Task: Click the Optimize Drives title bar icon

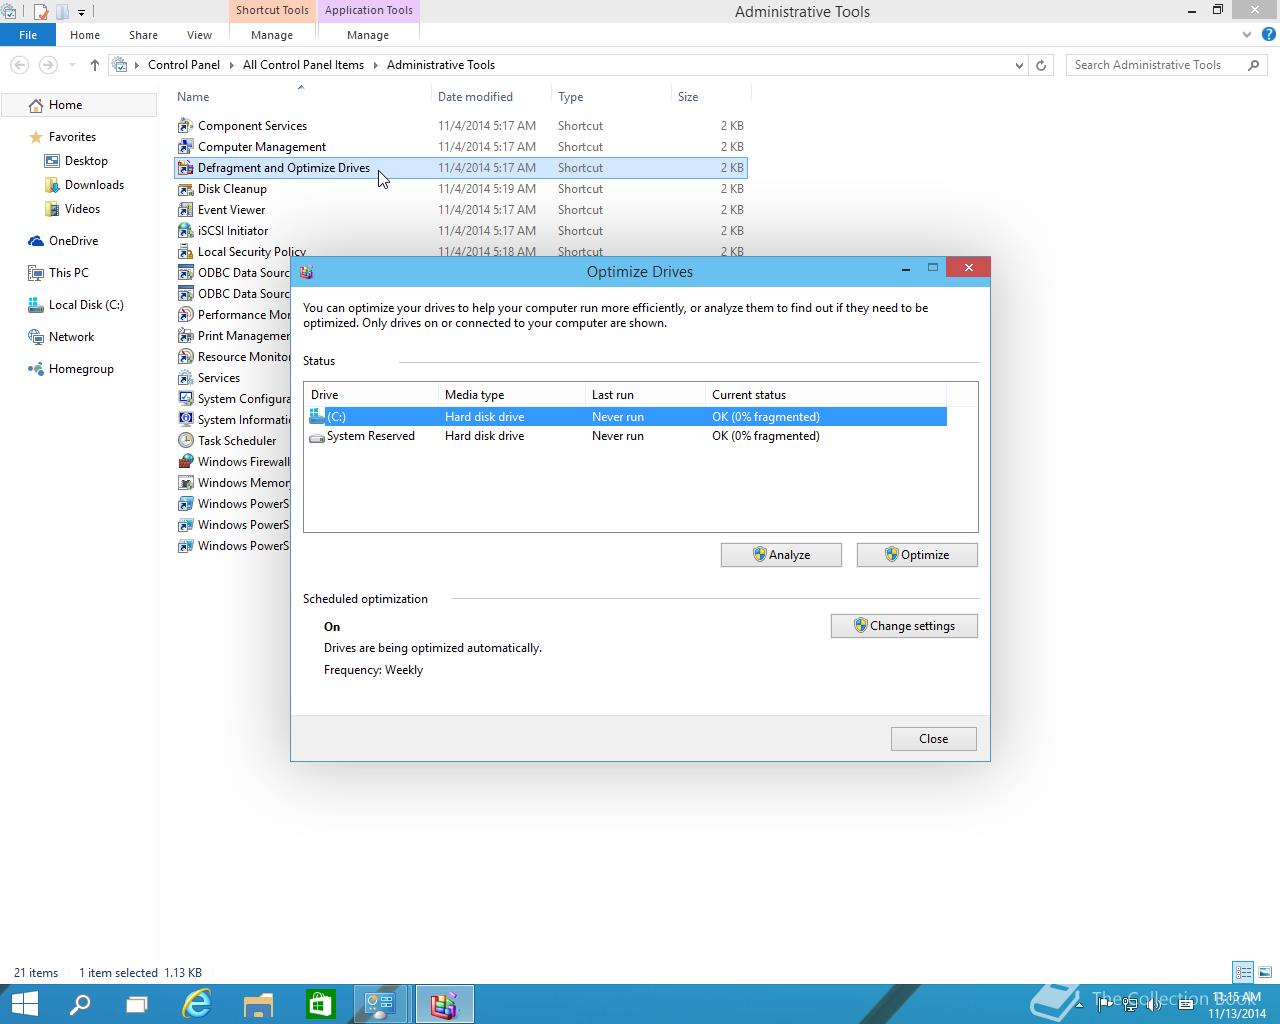Action: click(x=306, y=272)
